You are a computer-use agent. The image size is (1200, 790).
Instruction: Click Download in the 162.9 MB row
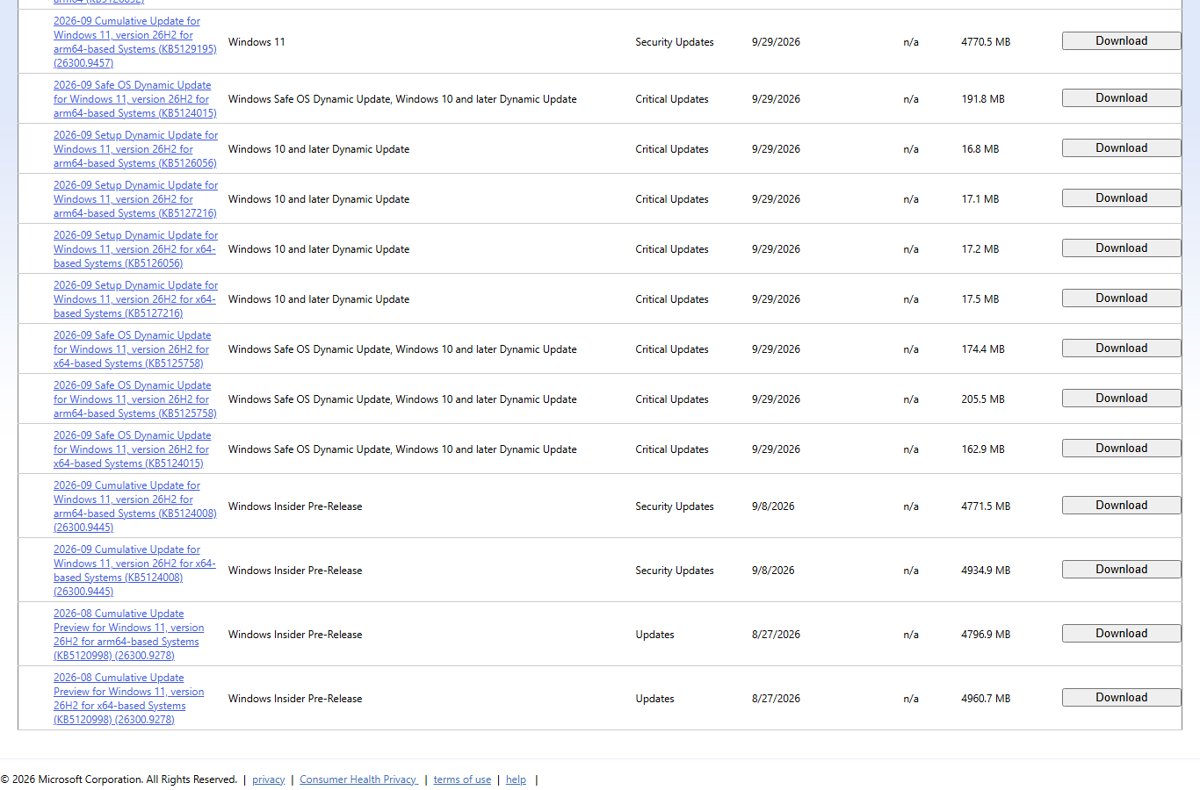tap(1121, 448)
